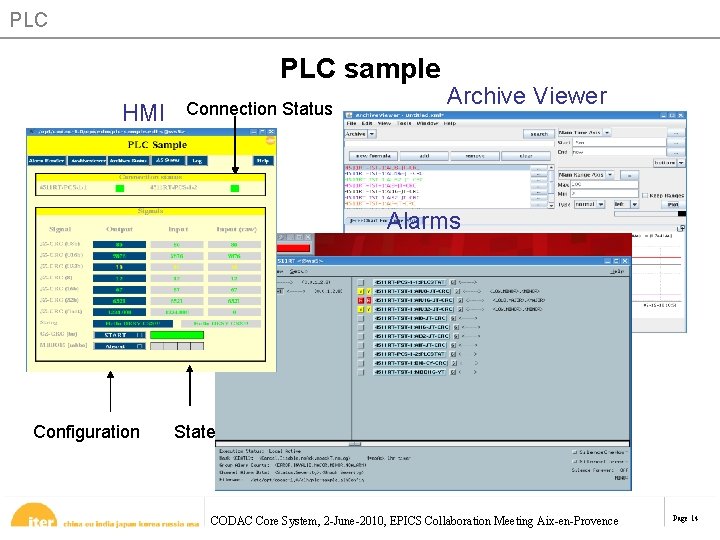This screenshot has height=540, width=720.
Task: Open View menu in Archive Viewer
Action: point(384,123)
